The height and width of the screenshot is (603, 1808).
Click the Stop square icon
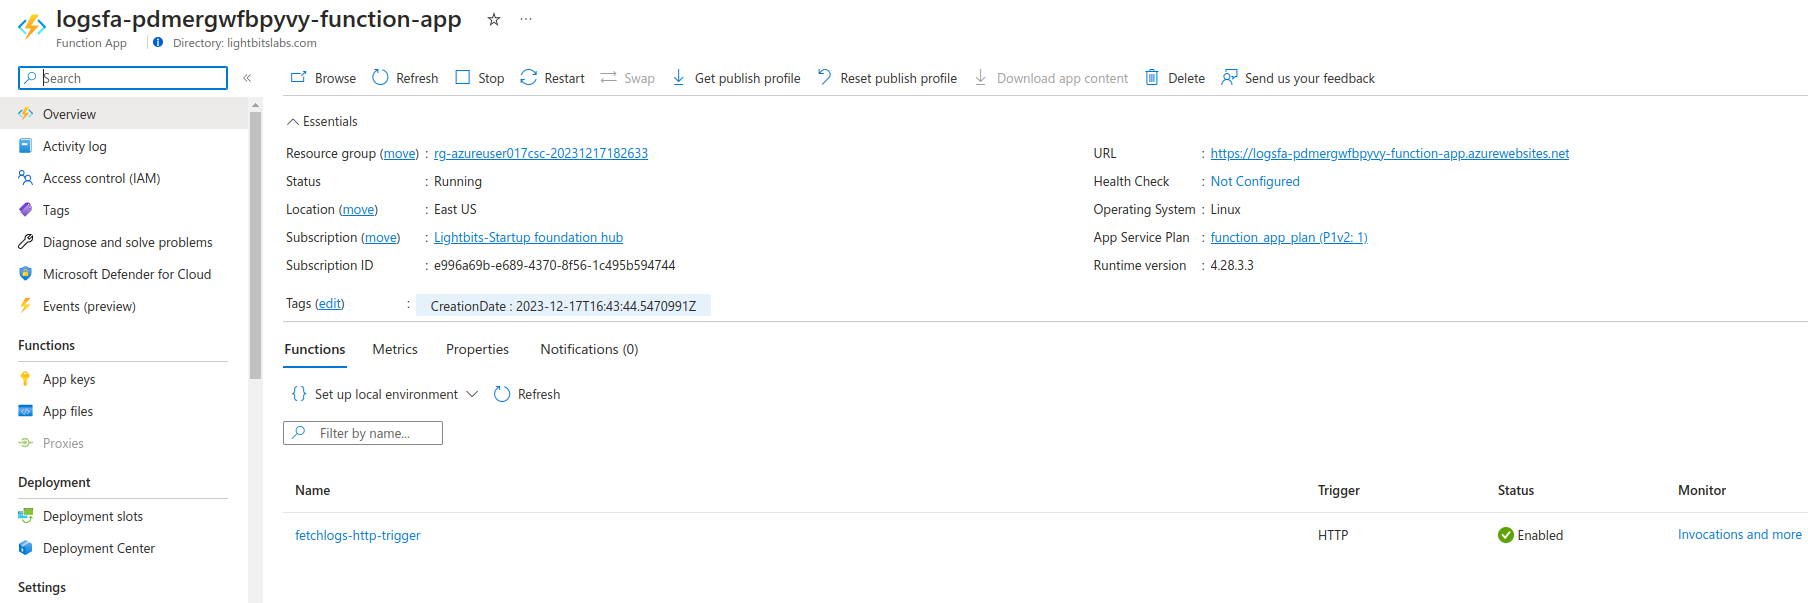click(462, 78)
